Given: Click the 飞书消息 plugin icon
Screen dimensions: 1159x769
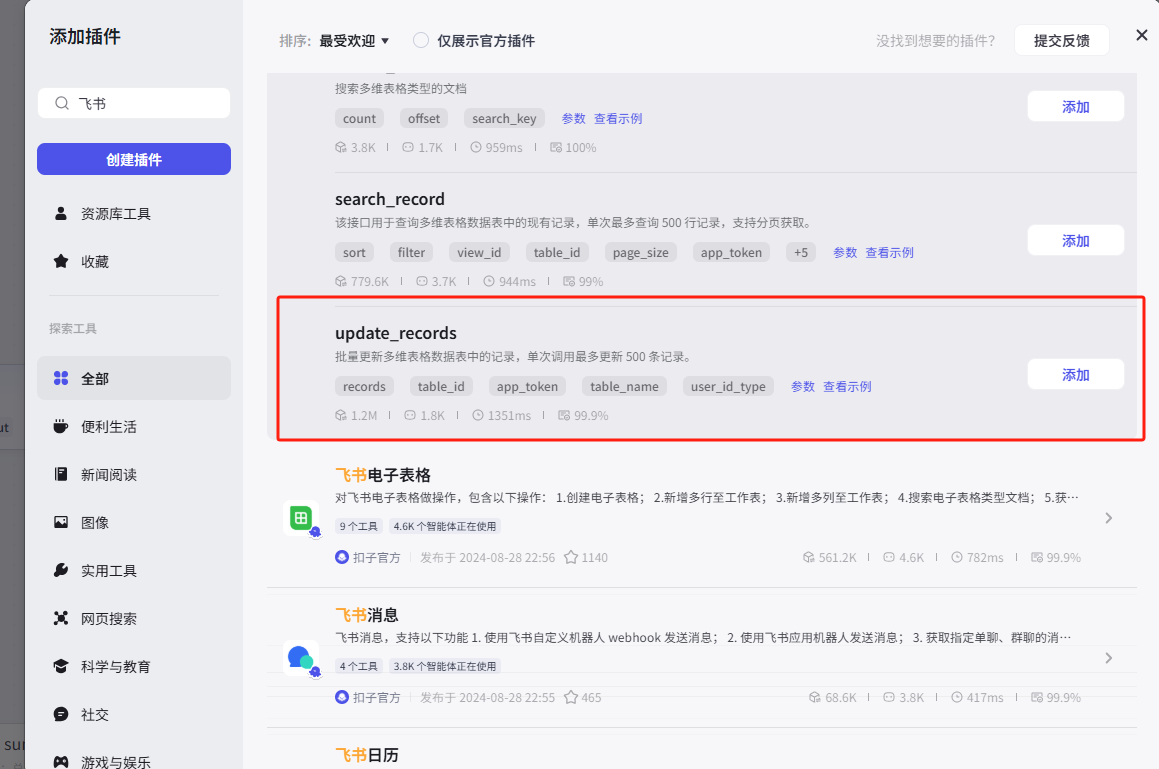Looking at the screenshot, I should [302, 658].
